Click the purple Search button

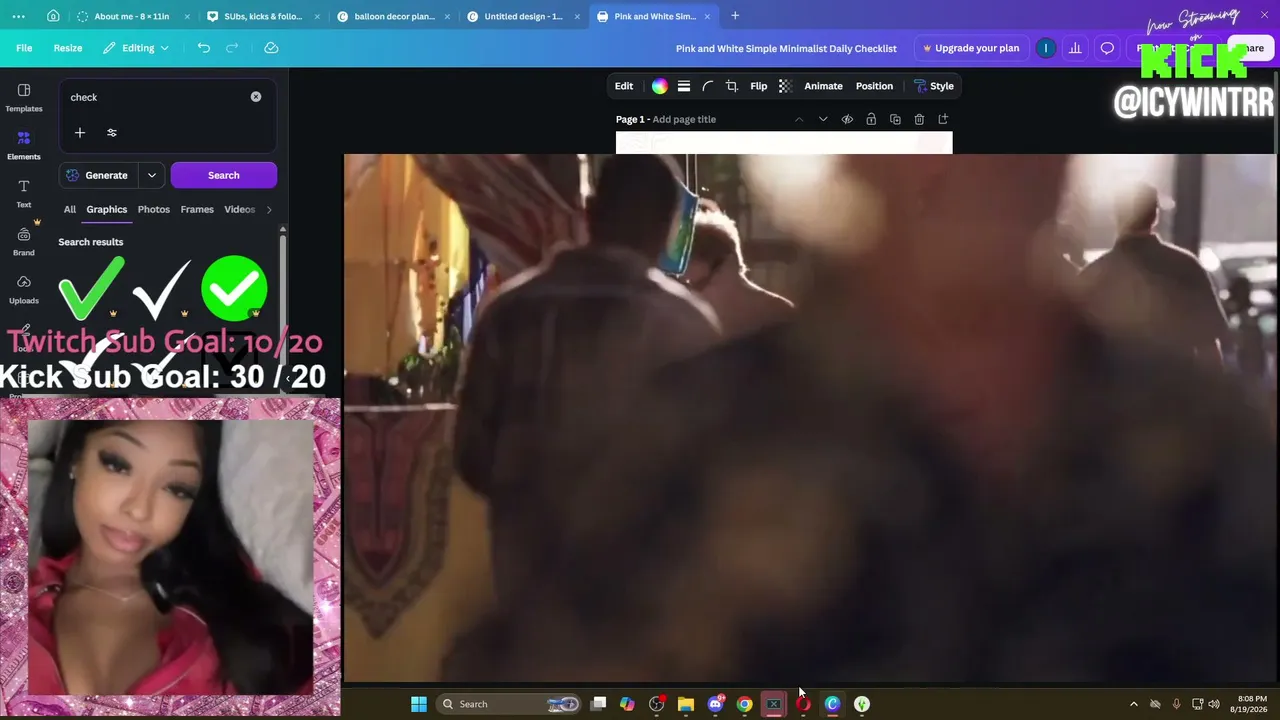[224, 175]
